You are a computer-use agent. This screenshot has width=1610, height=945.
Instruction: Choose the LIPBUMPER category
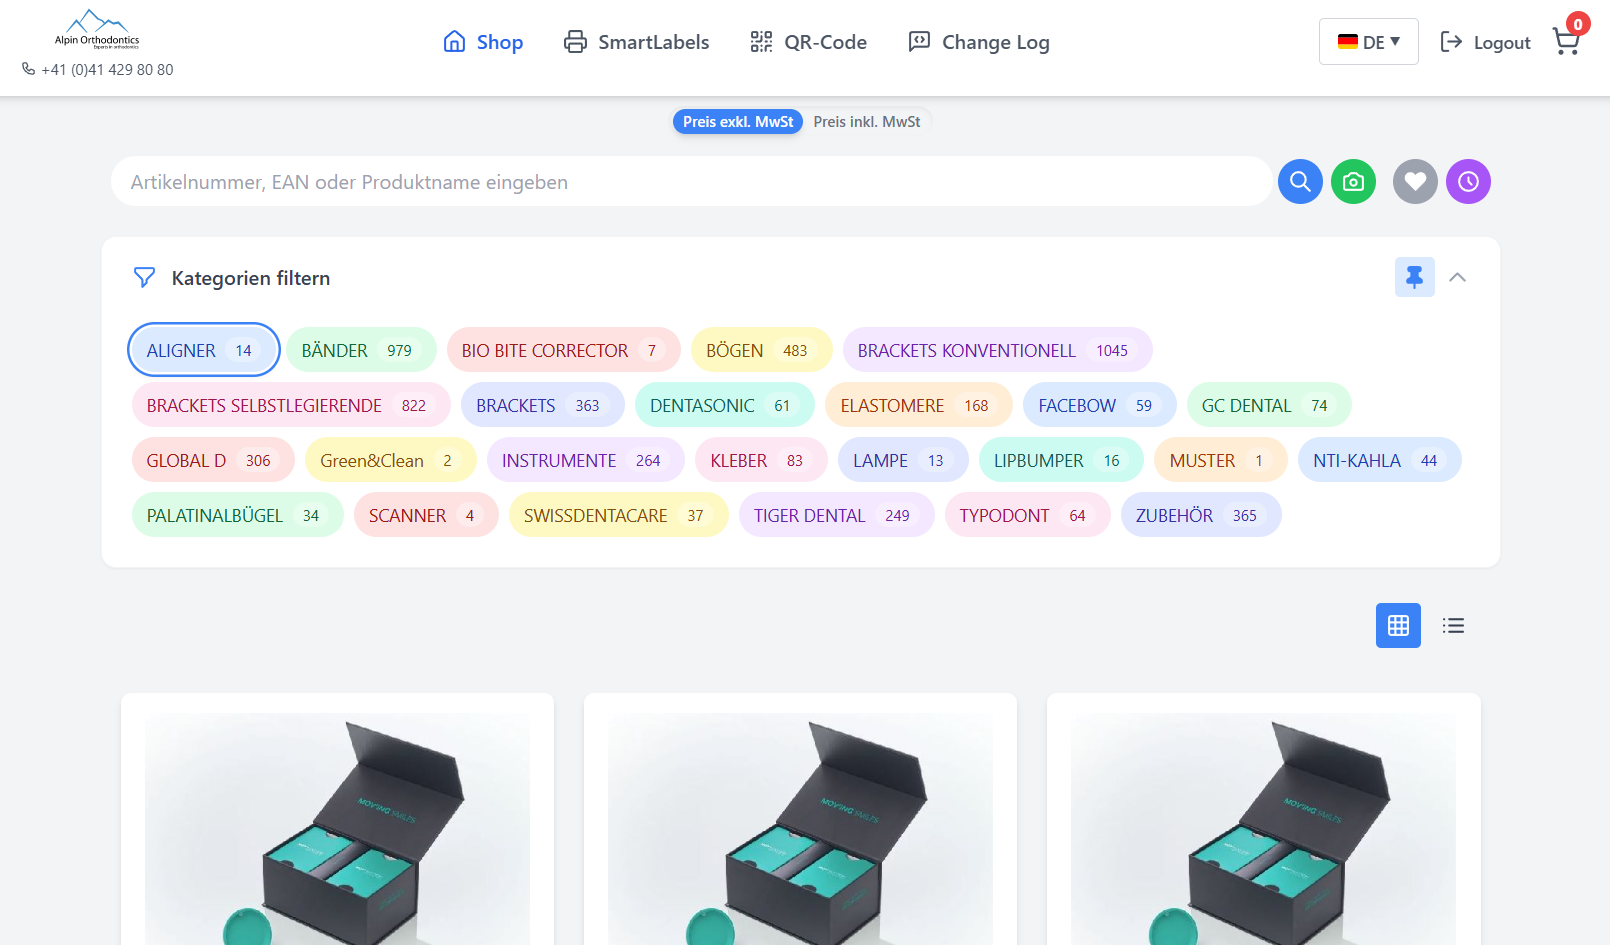pos(1061,460)
